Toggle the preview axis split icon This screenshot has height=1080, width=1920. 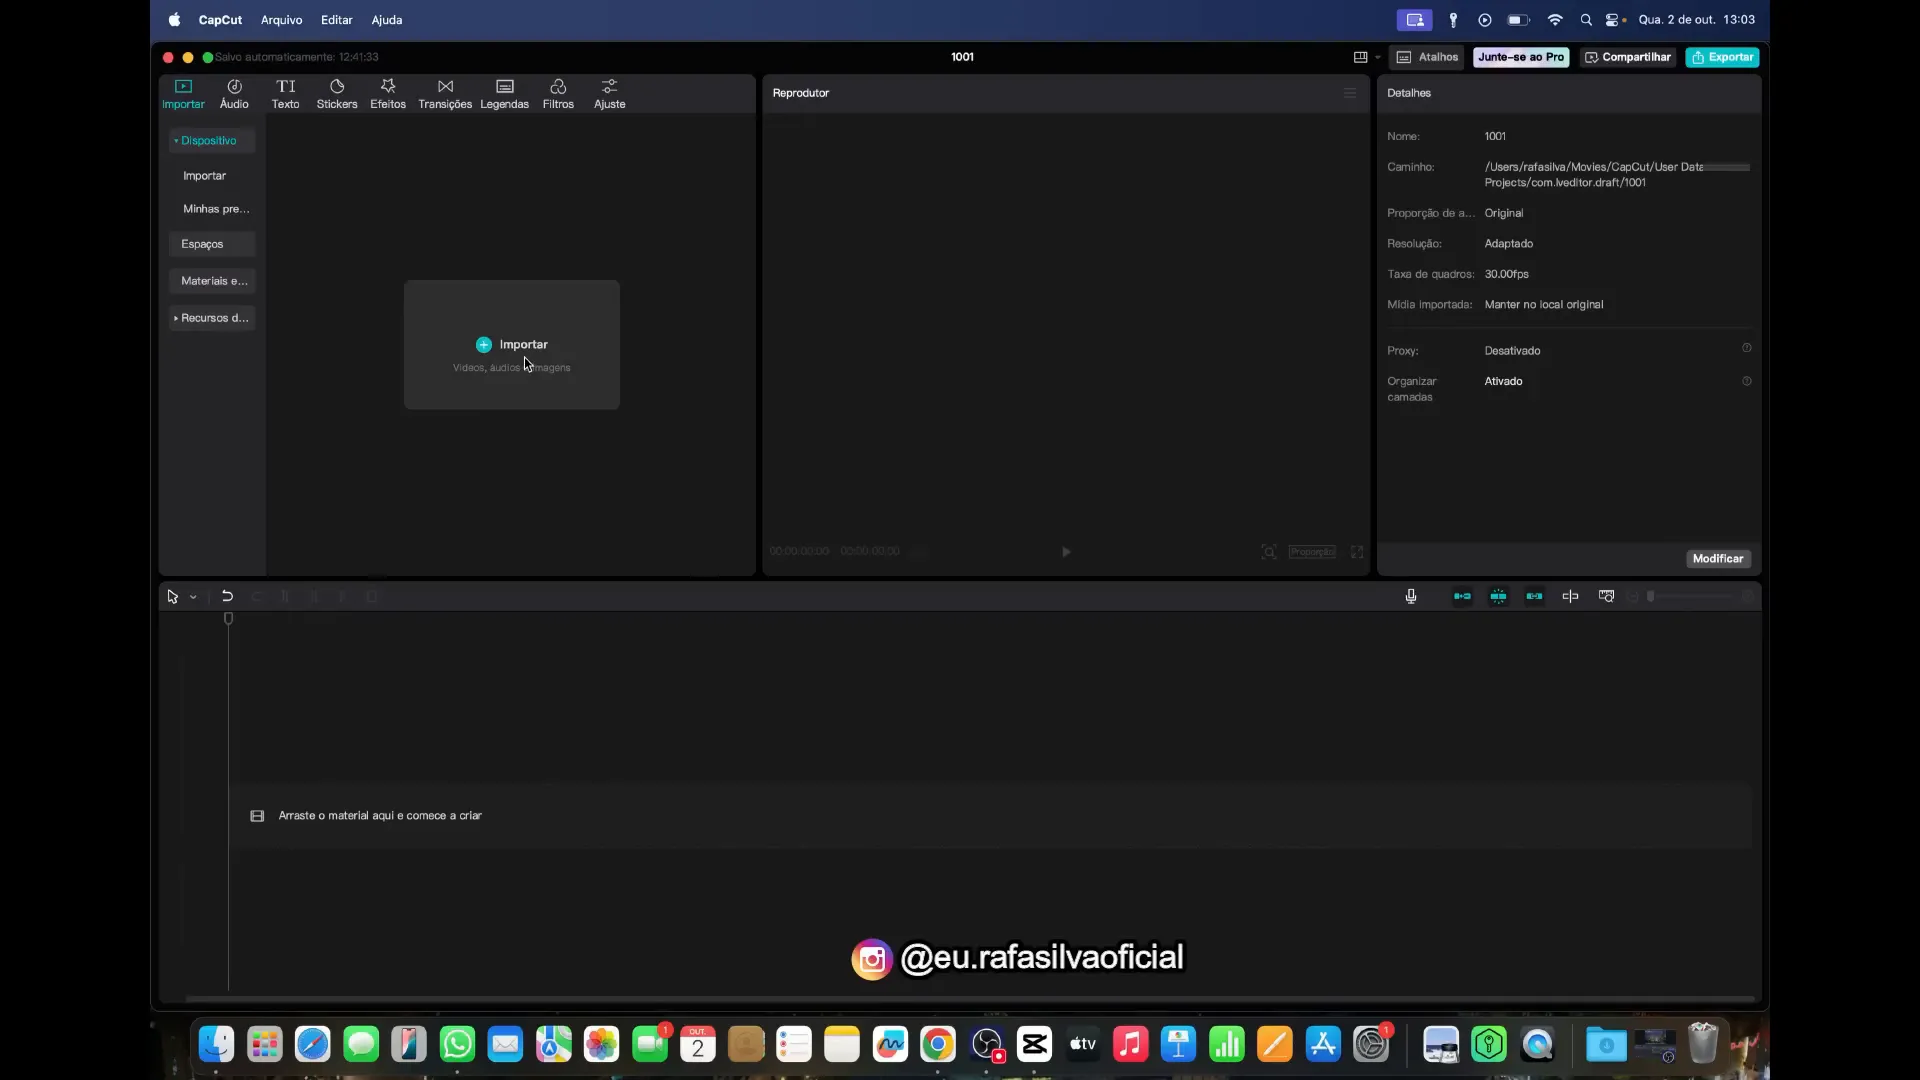(x=1570, y=596)
